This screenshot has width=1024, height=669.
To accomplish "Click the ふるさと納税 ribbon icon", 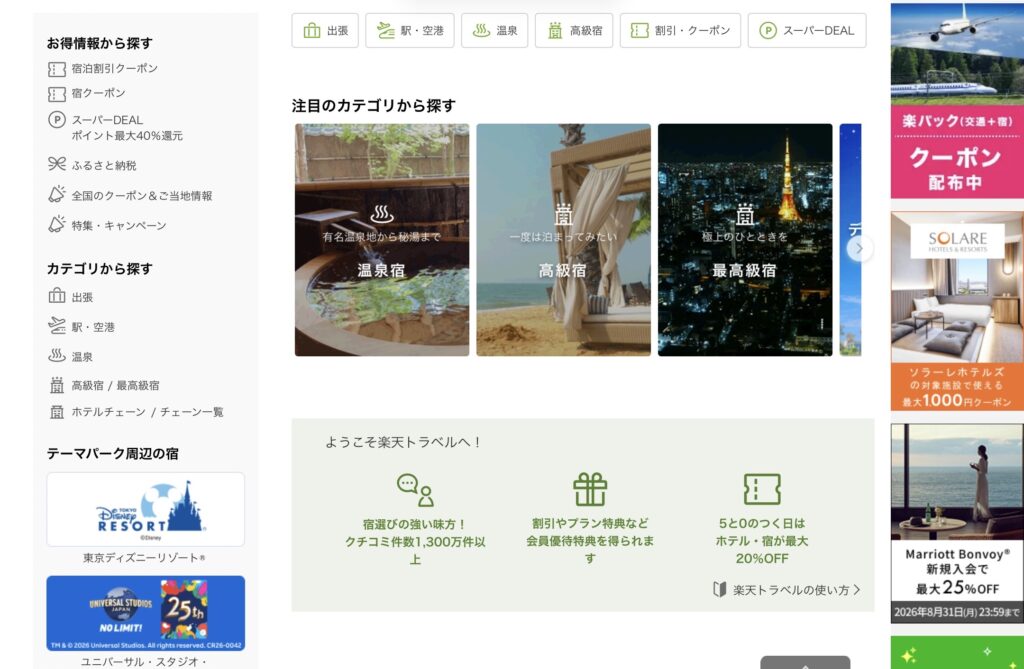I will pyautogui.click(x=57, y=164).
